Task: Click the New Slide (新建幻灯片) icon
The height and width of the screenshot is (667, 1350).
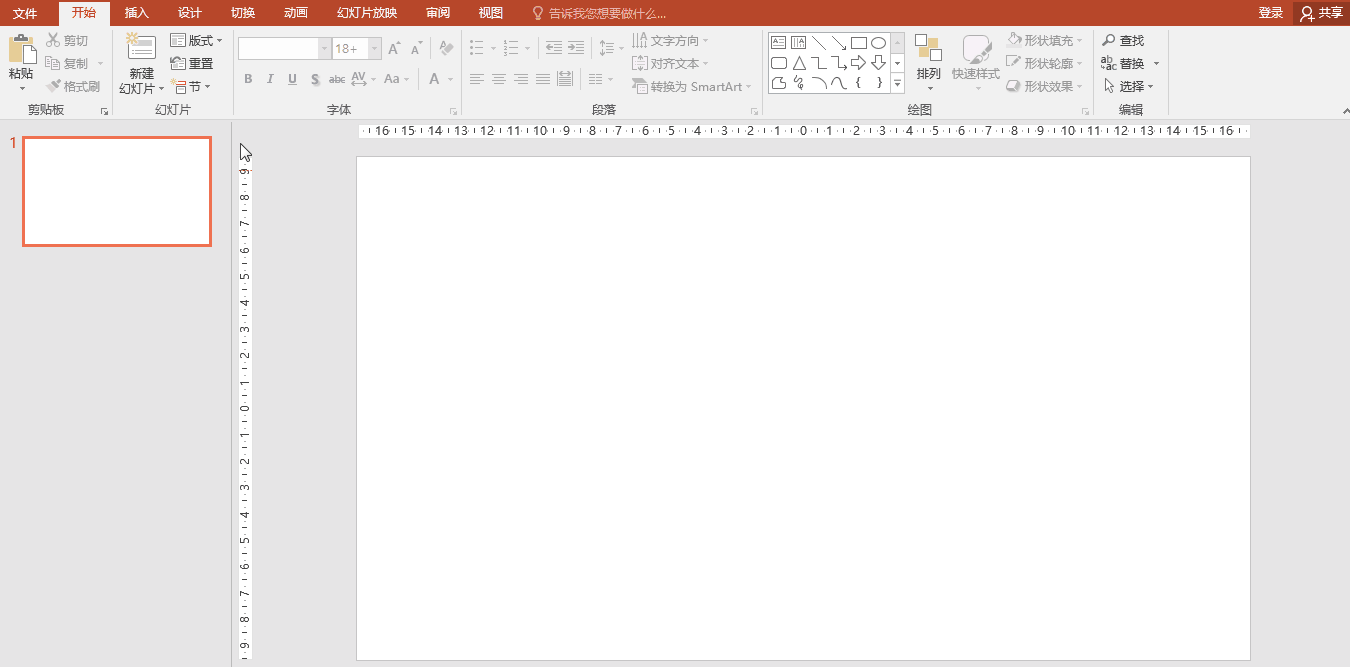Action: click(142, 48)
